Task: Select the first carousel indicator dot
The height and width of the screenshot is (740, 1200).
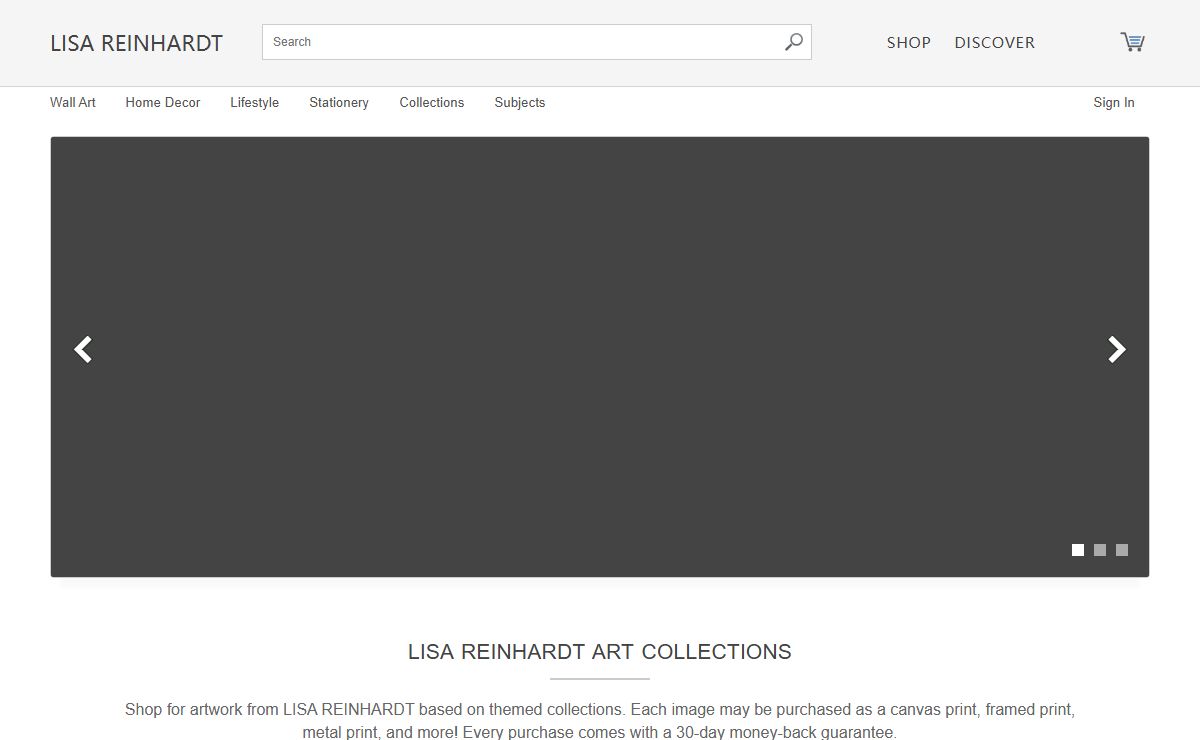Action: pos(1078,550)
